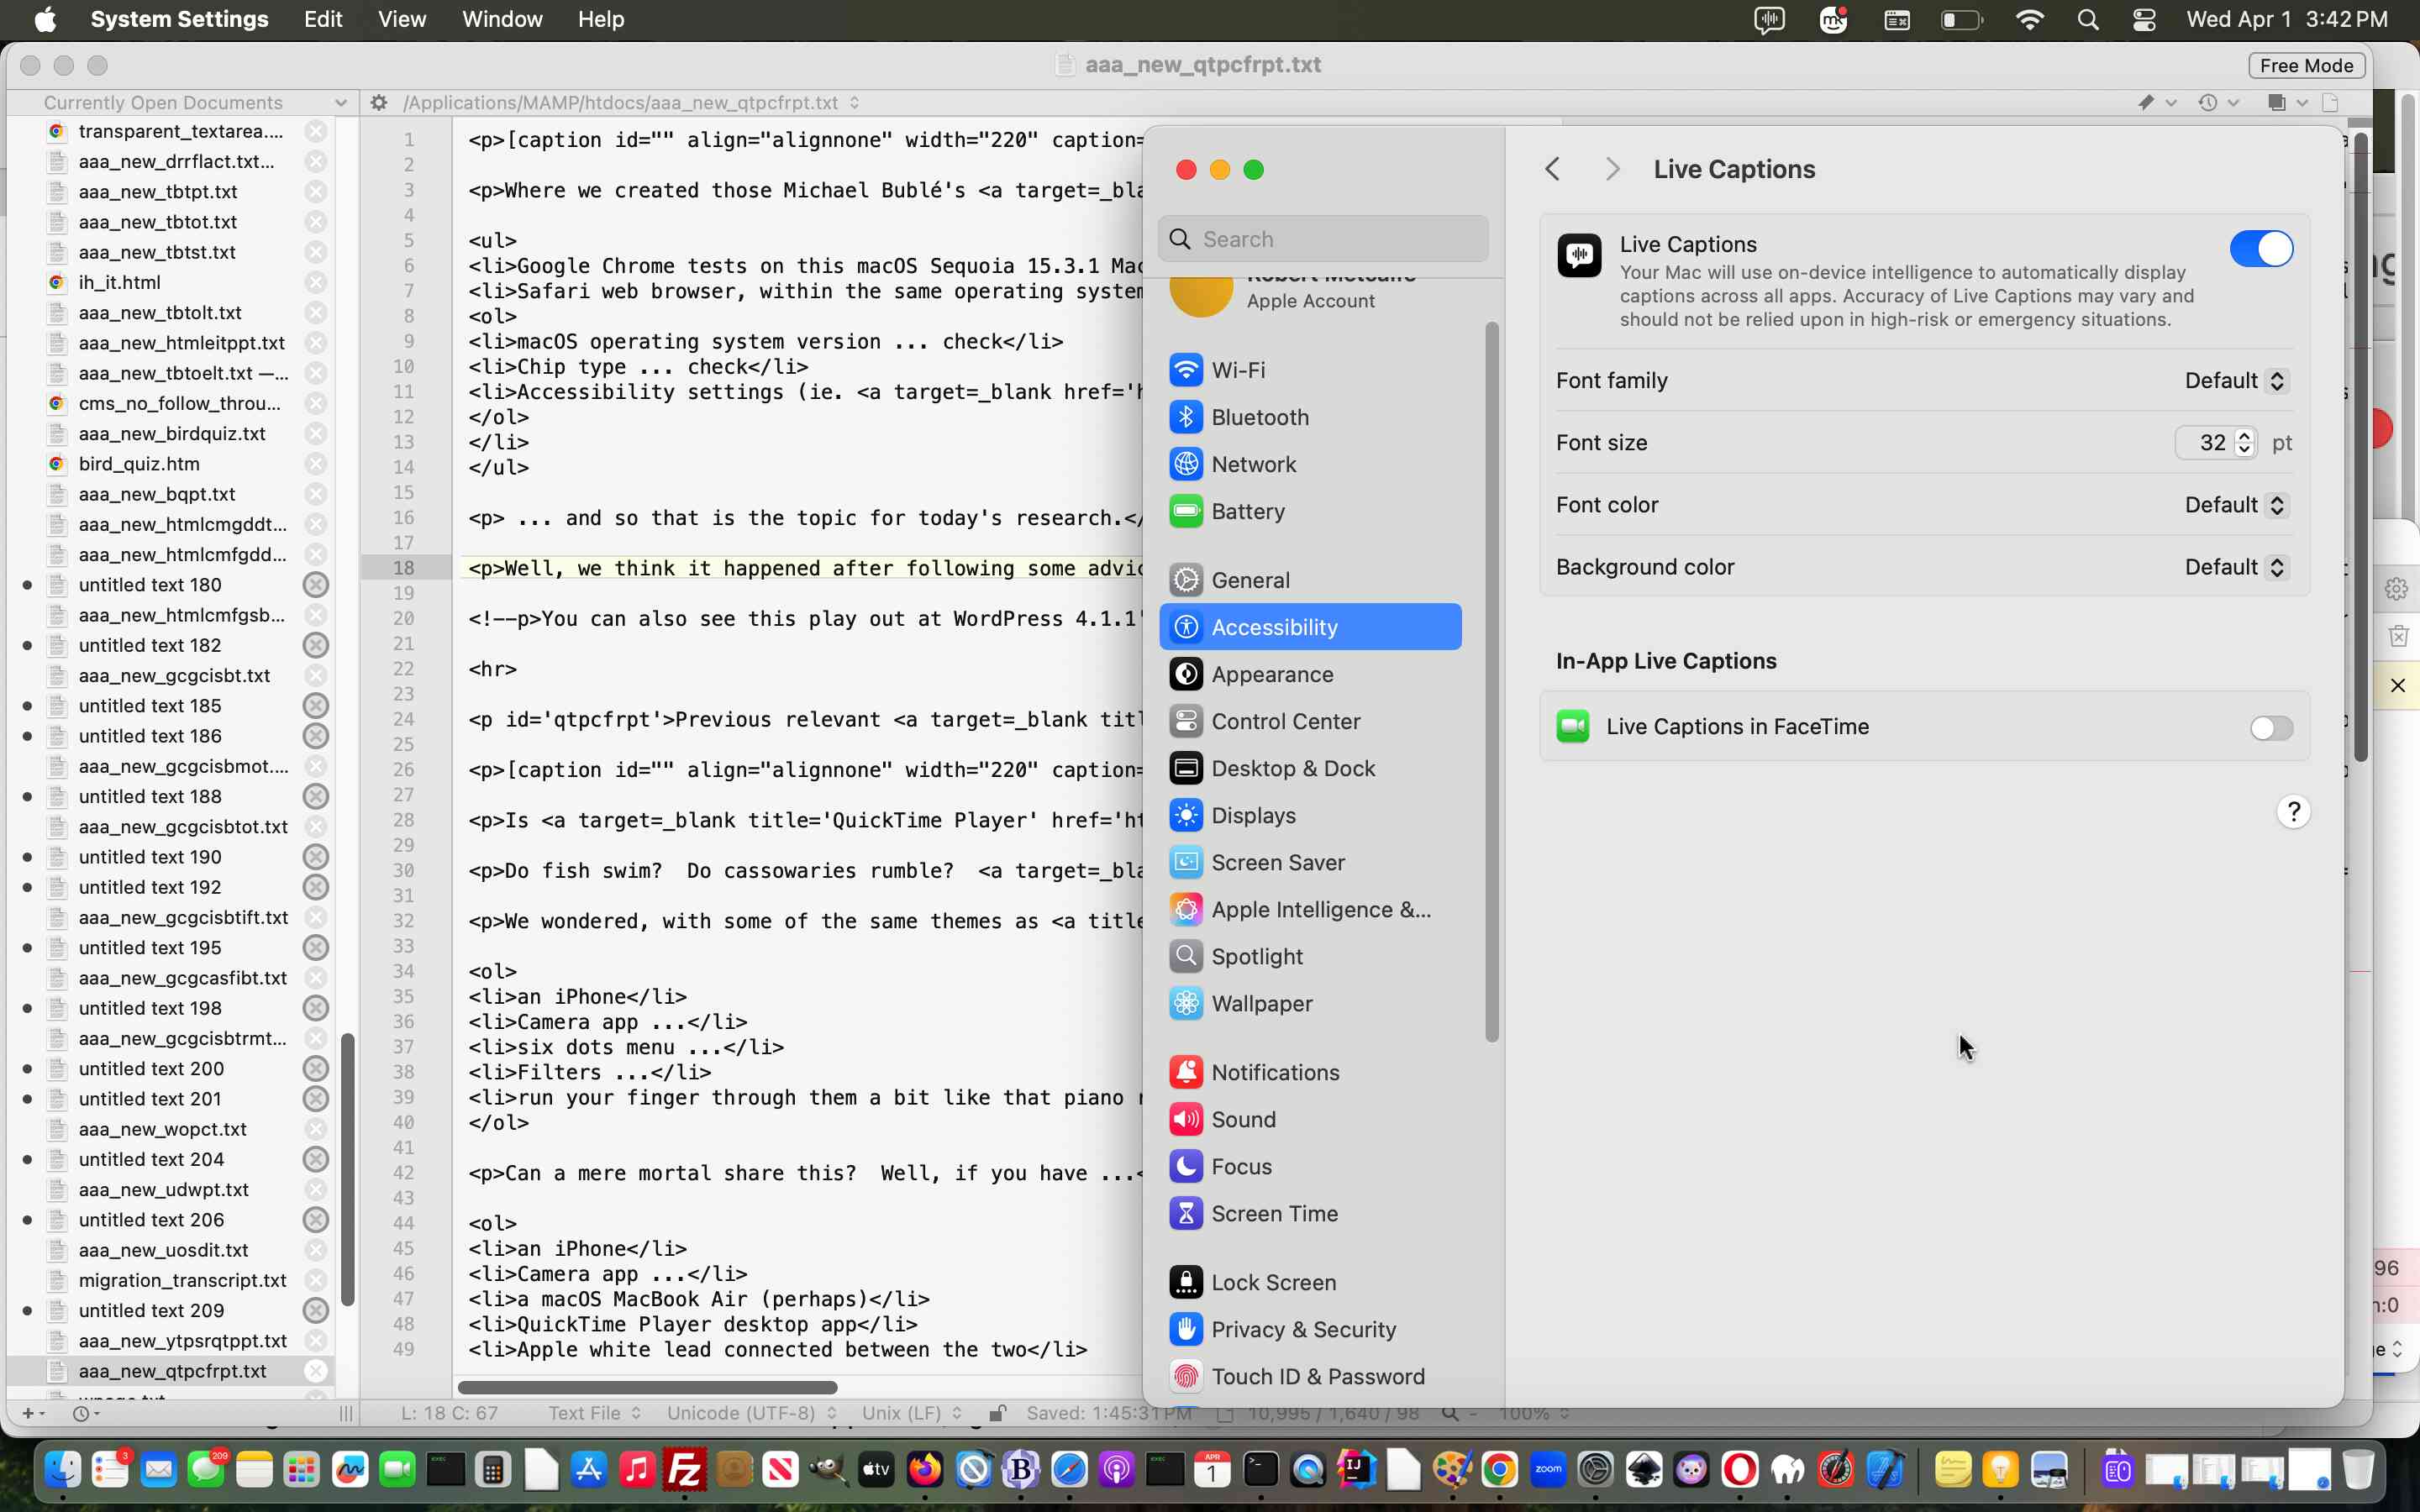
Task: Click the Live Captions help button
Action: click(x=2293, y=811)
